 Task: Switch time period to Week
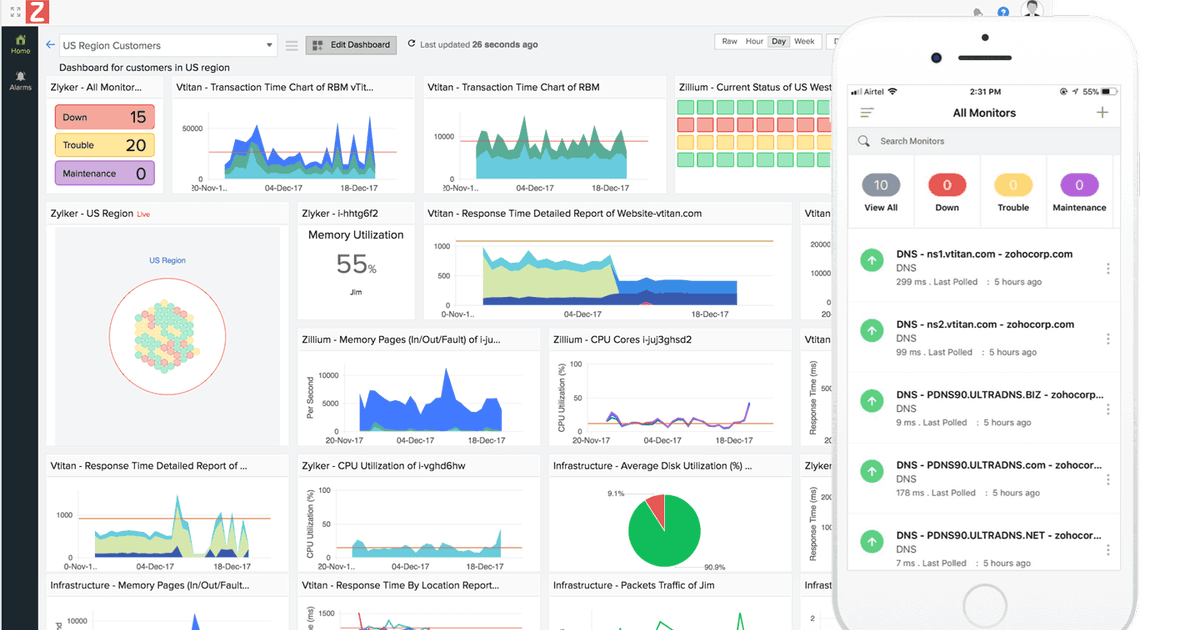click(804, 42)
